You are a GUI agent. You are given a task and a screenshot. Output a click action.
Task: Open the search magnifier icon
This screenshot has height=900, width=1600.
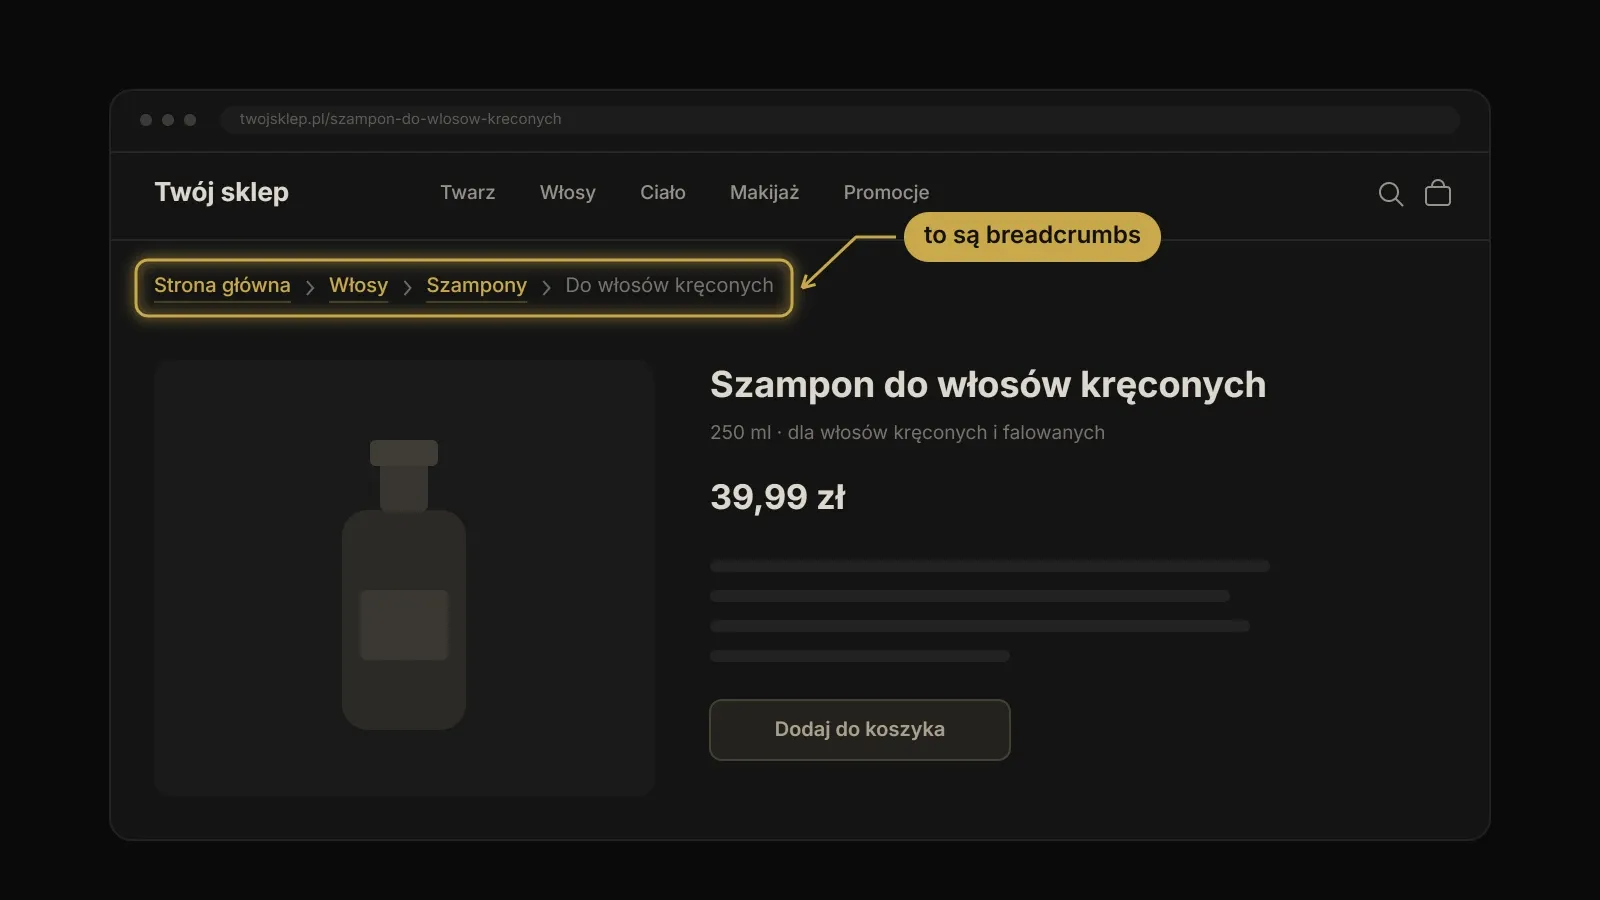(x=1390, y=194)
